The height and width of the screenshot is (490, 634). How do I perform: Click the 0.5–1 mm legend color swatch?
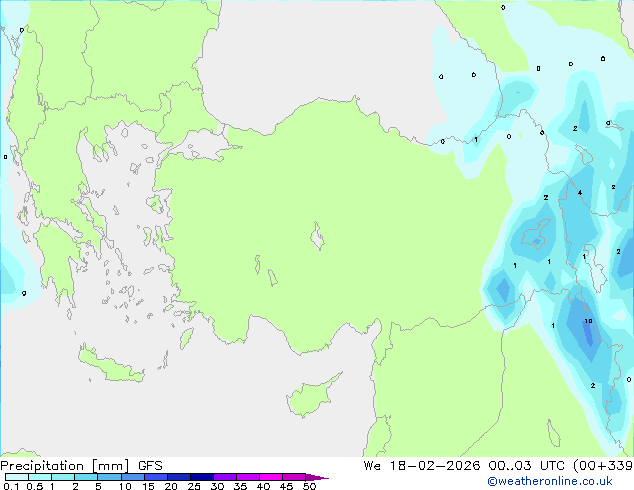point(40,477)
